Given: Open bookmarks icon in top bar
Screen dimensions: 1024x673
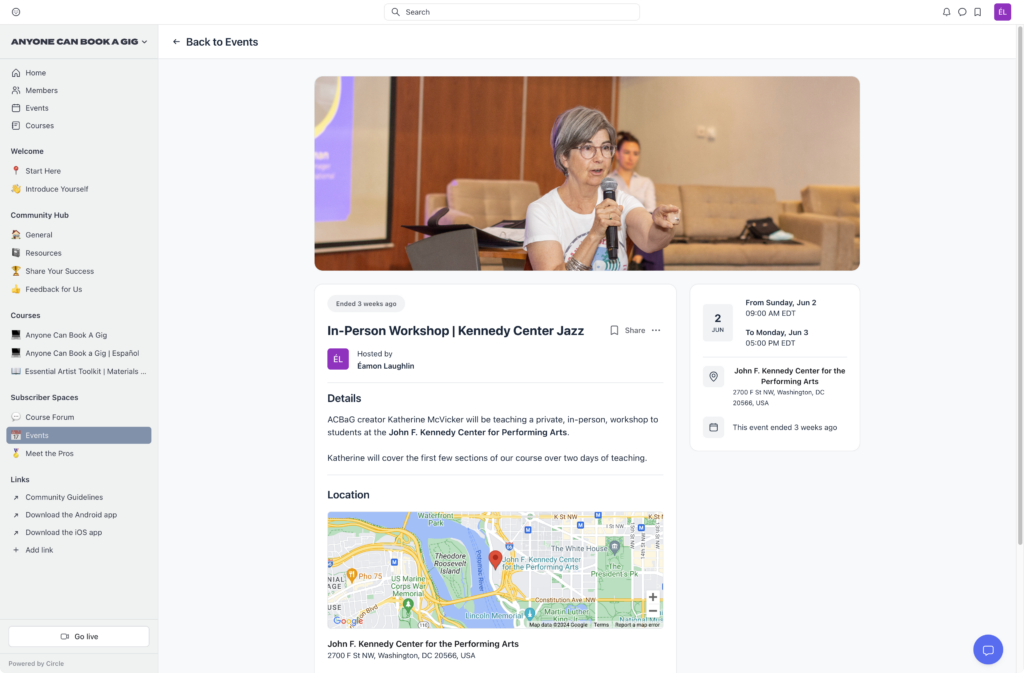Looking at the screenshot, I should pos(978,12).
